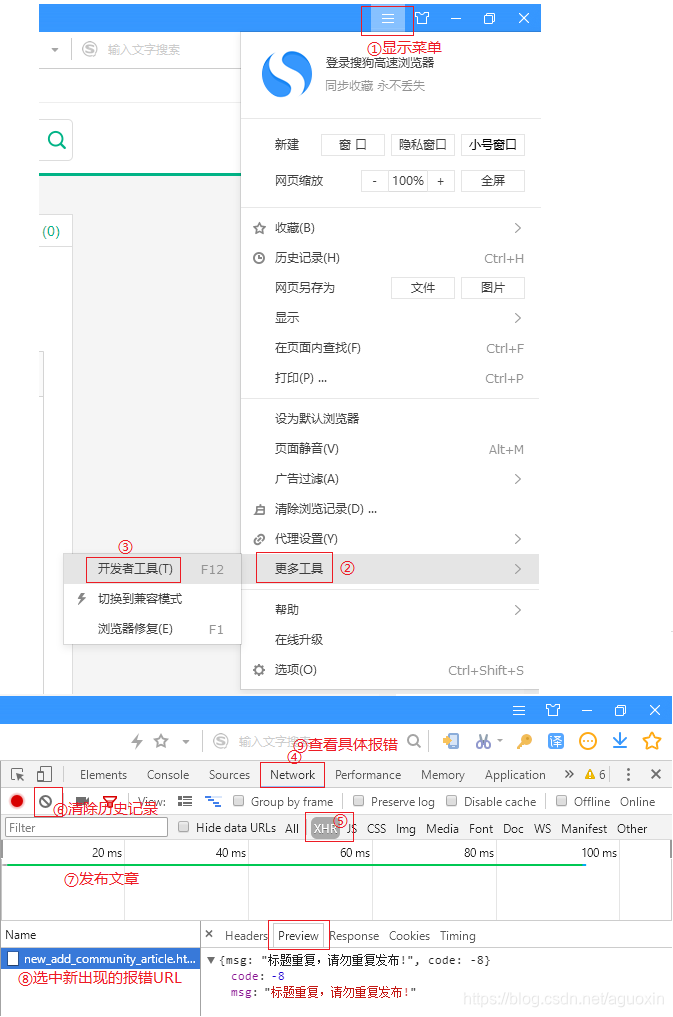Image resolution: width=673 pixels, height=1017 pixels.
Task: Enable the Group by frame checkbox
Action: coord(239,801)
